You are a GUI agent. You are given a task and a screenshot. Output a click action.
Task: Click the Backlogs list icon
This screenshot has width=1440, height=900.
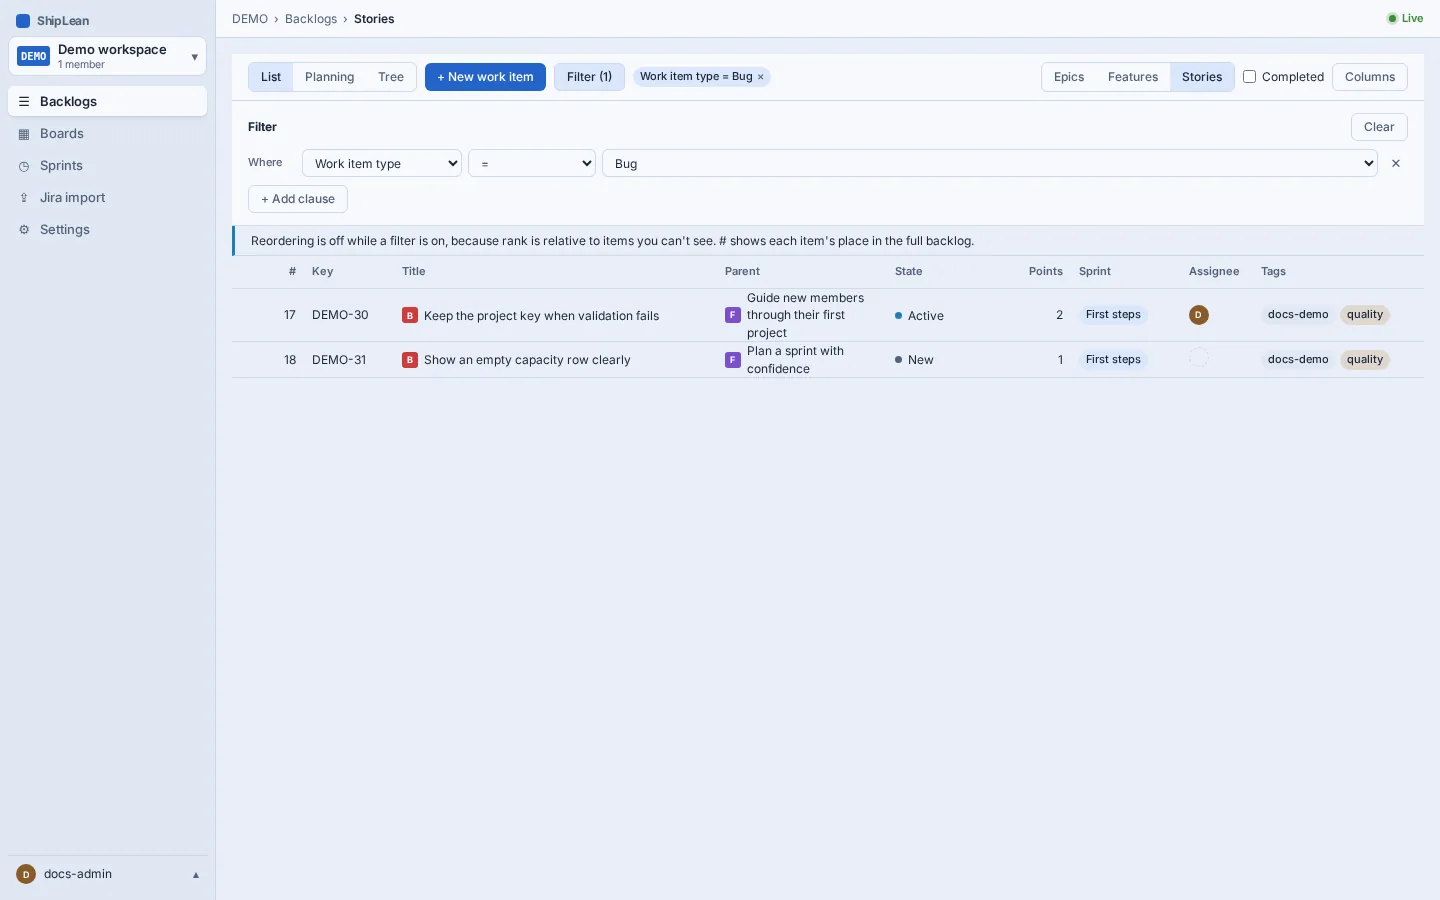[x=24, y=101]
